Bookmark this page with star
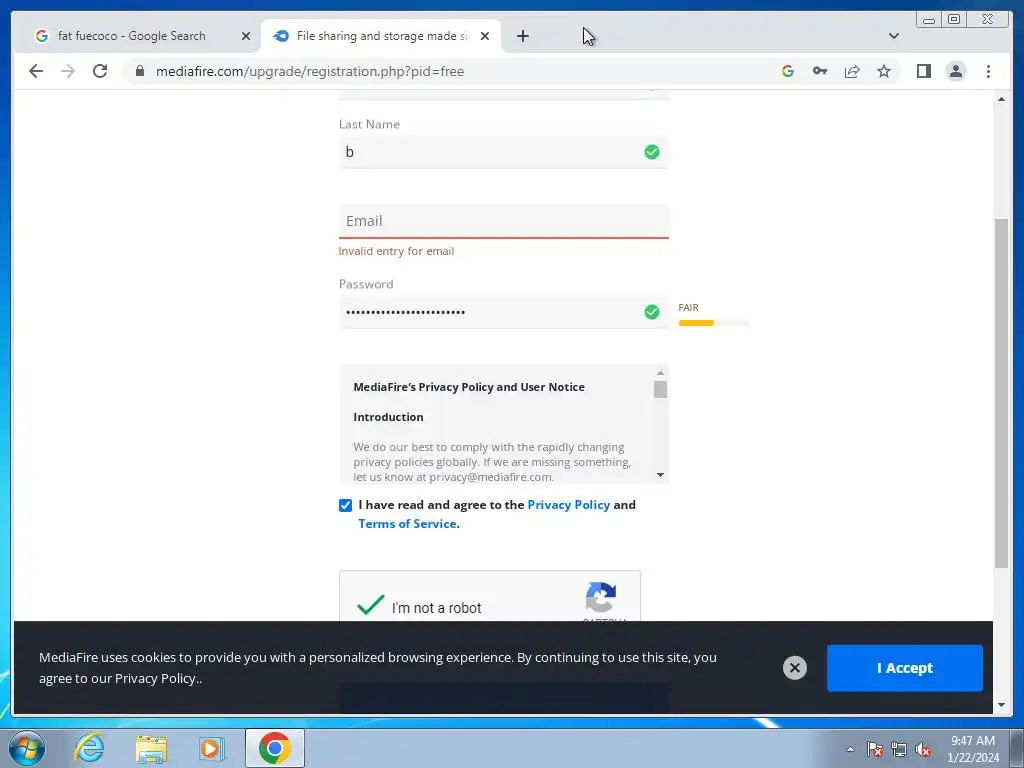Screen dimensions: 1024x768 coord(884,71)
